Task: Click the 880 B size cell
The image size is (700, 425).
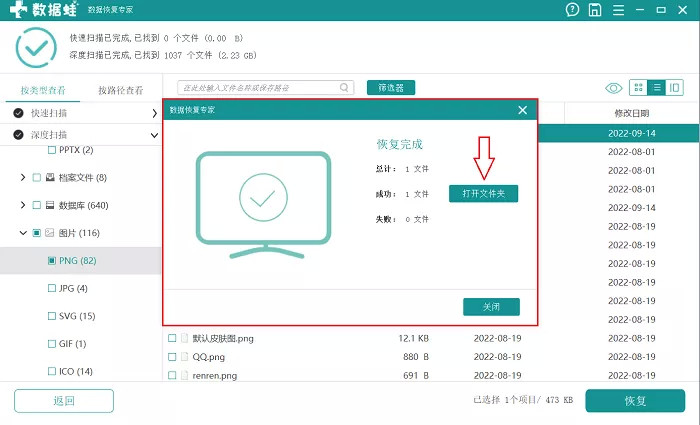Action: 416,357
